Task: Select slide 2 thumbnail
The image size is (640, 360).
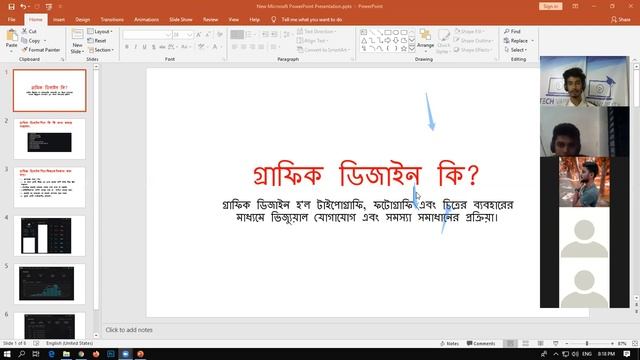Action: [x=49, y=139]
